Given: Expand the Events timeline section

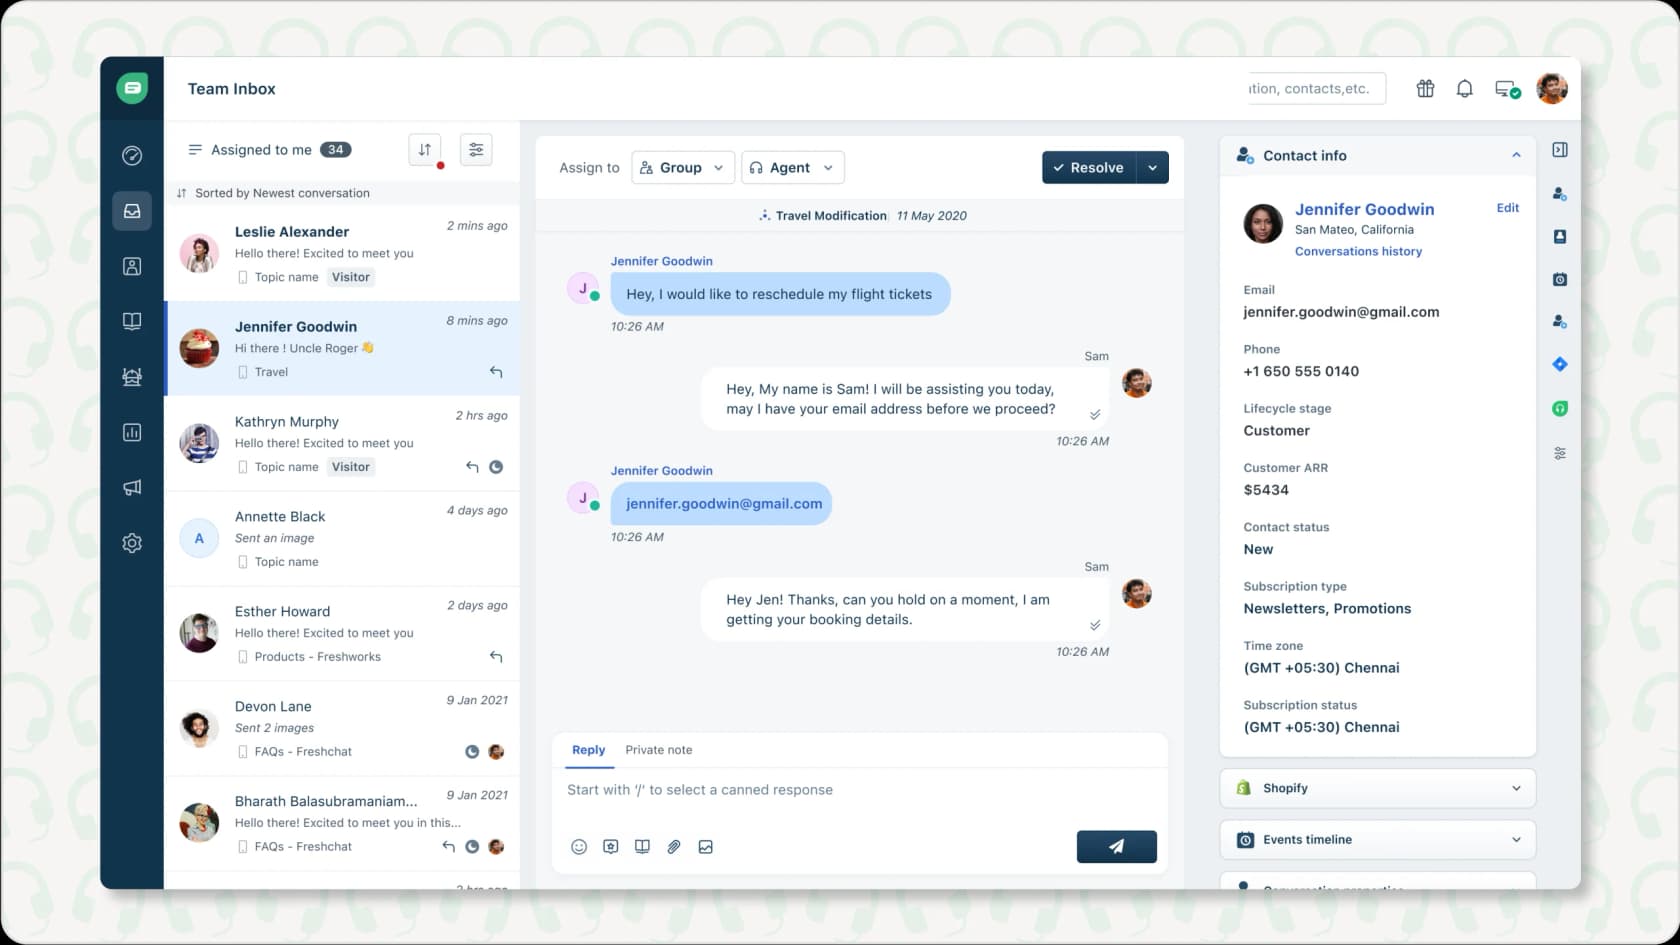Looking at the screenshot, I should click(x=1377, y=840).
